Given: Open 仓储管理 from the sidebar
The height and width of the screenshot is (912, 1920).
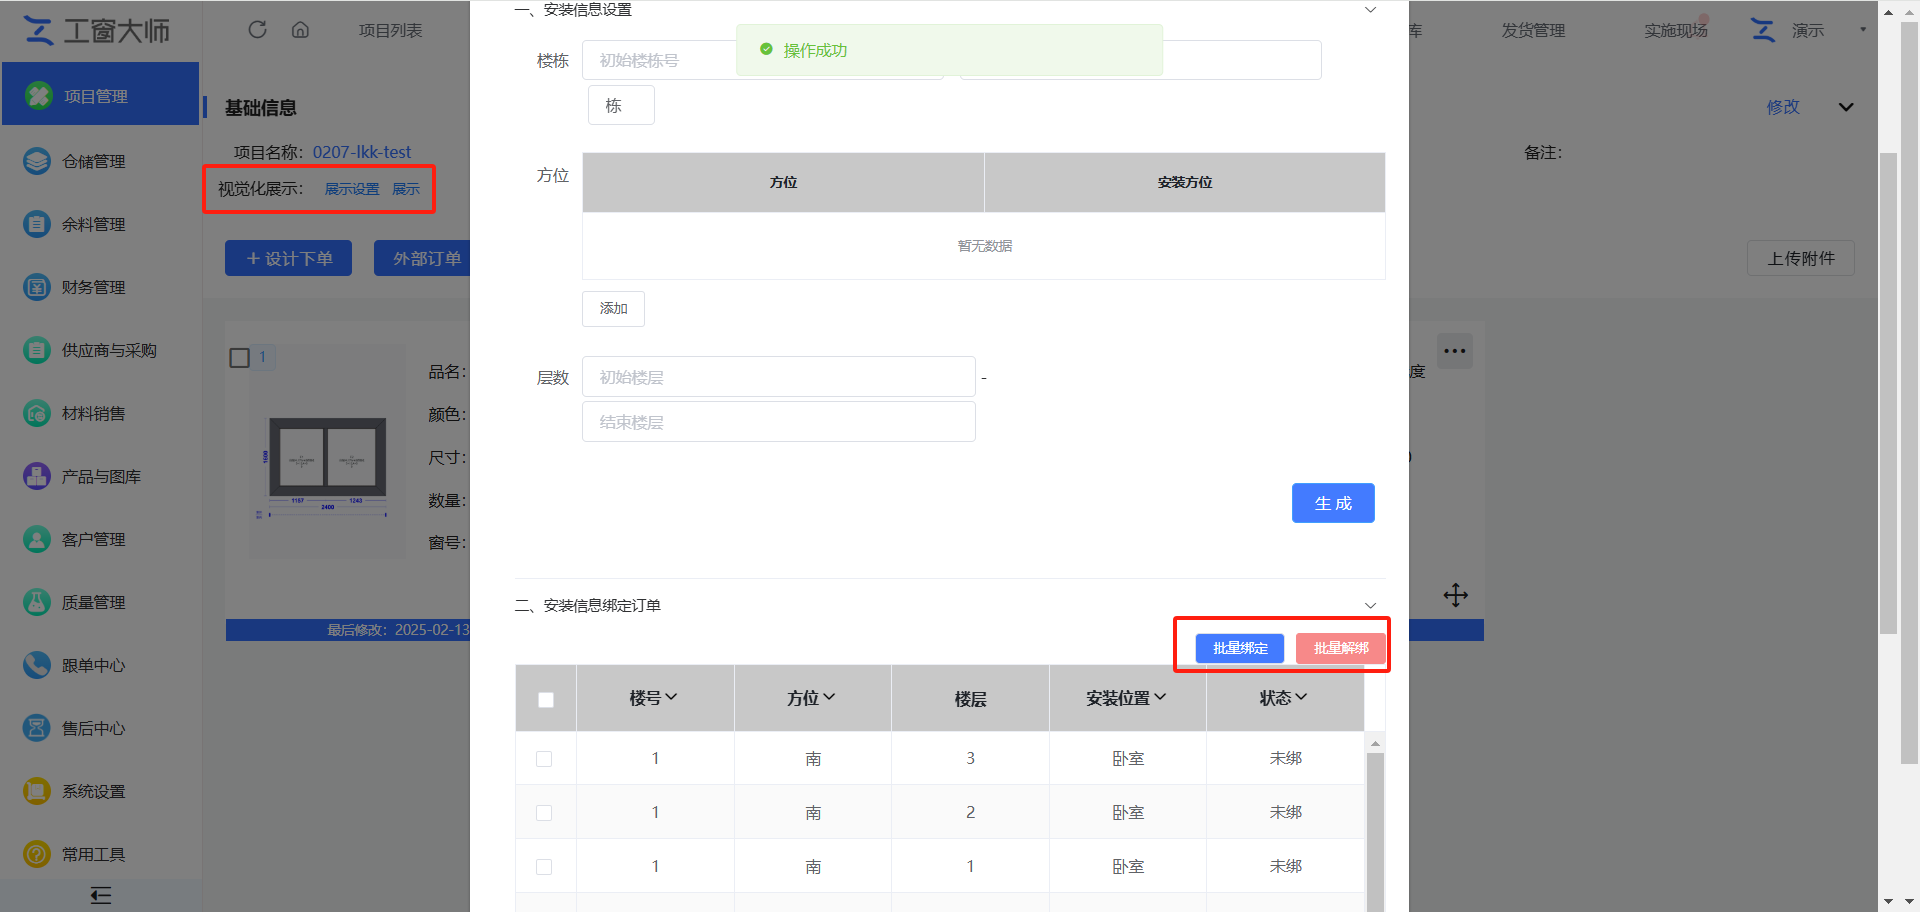Looking at the screenshot, I should pyautogui.click(x=93, y=161).
